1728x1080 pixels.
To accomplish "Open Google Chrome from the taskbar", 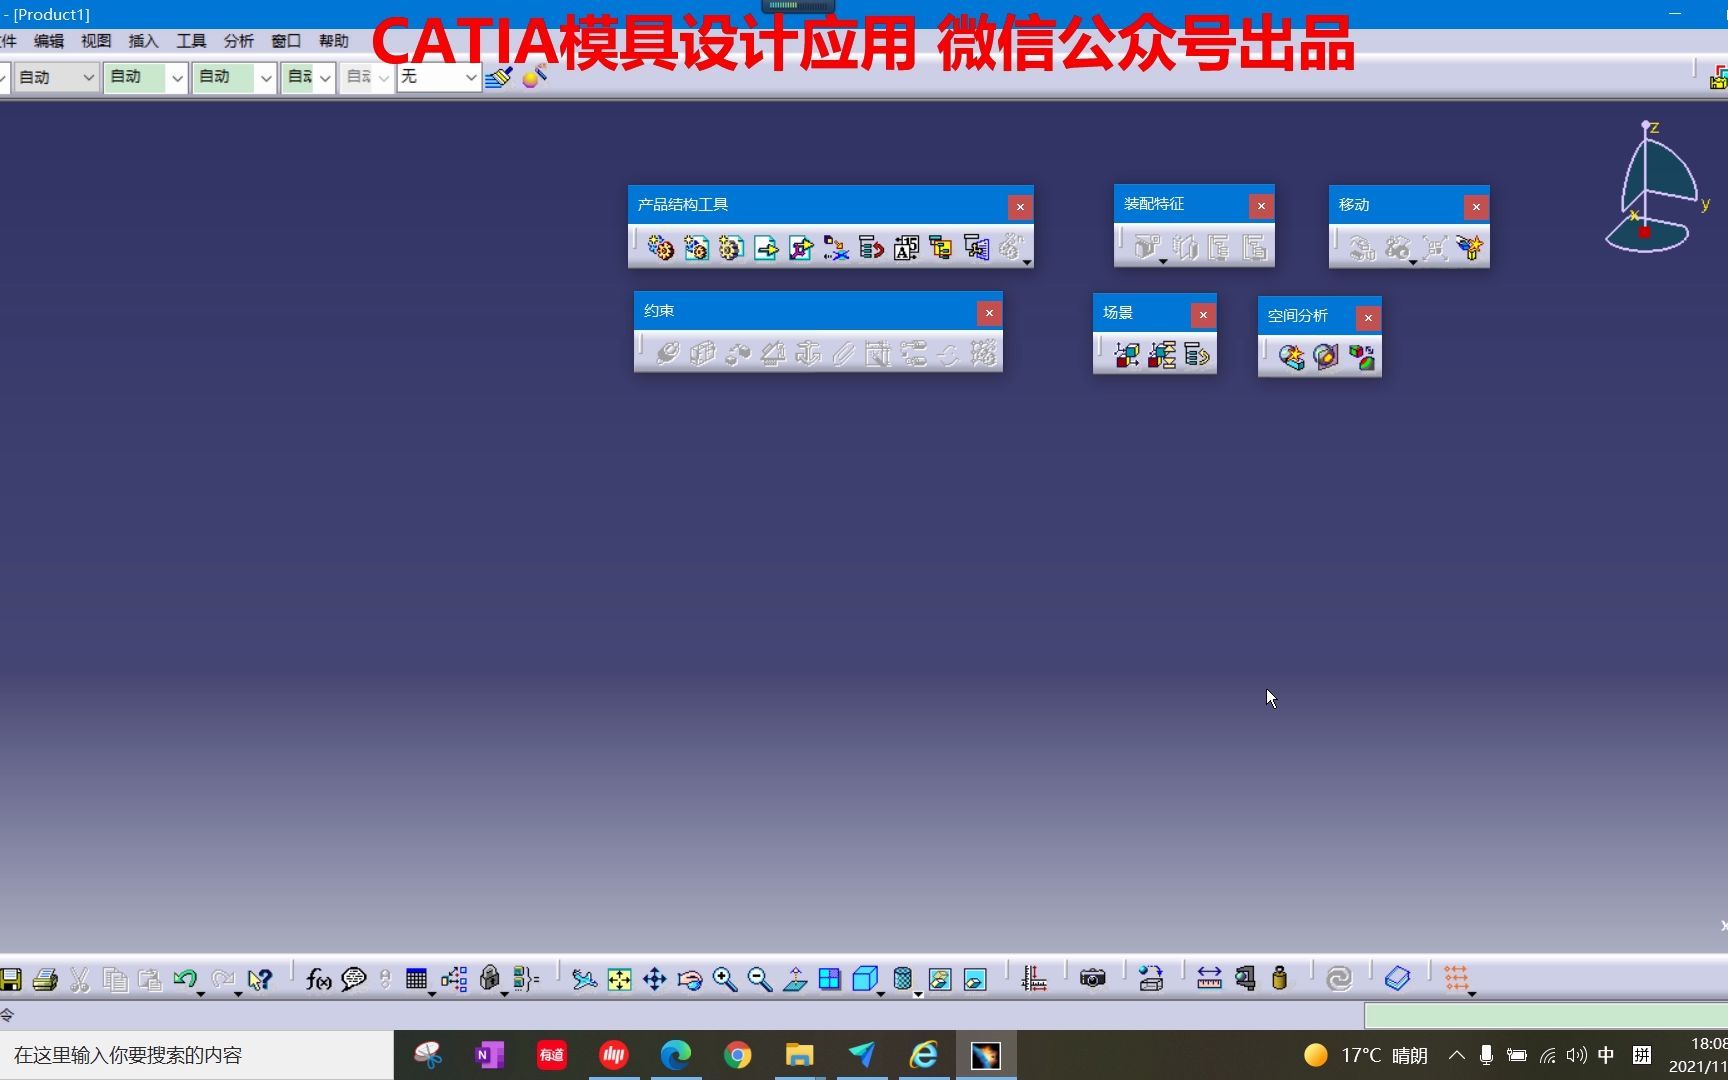I will 737,1055.
